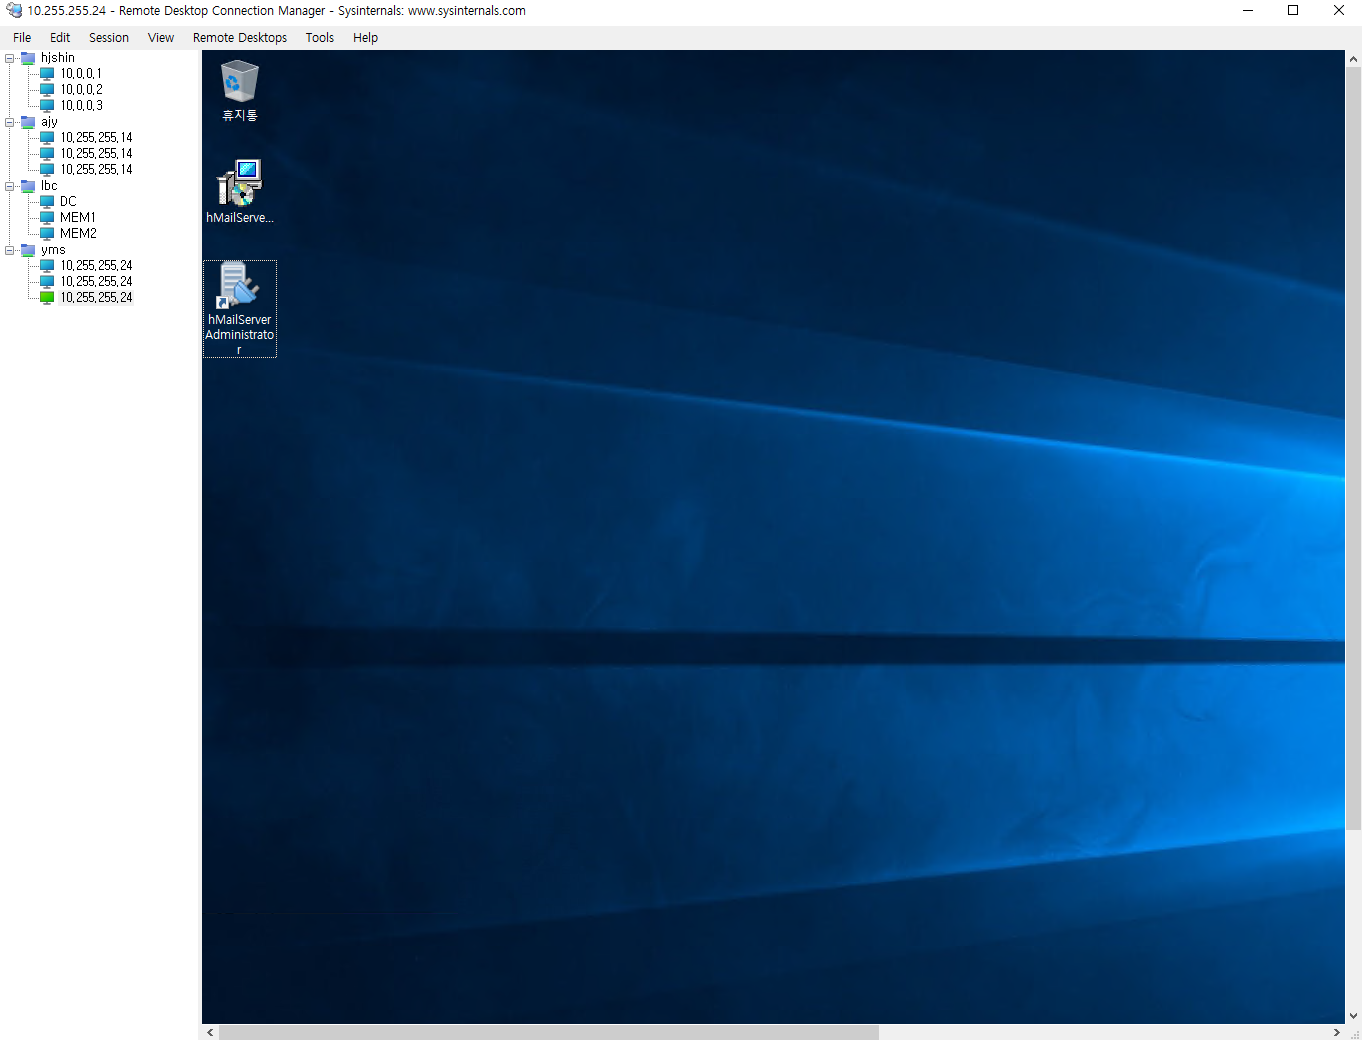The width and height of the screenshot is (1362, 1040).
Task: Collapse the lbc group
Action: [x=10, y=186]
